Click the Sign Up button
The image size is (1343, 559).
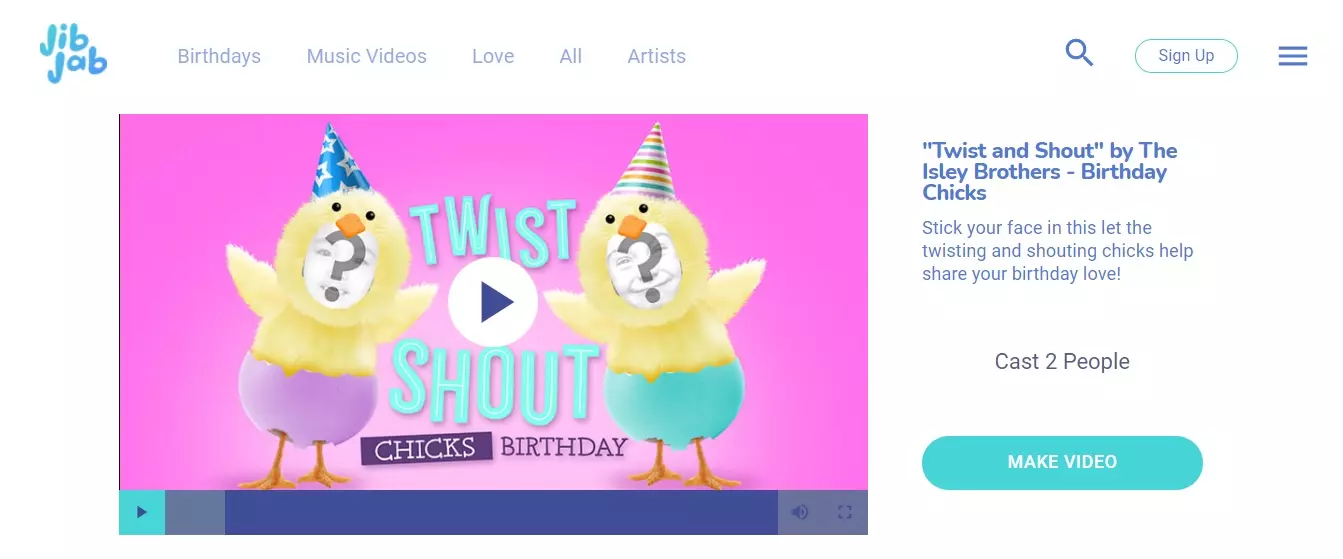tap(1186, 56)
